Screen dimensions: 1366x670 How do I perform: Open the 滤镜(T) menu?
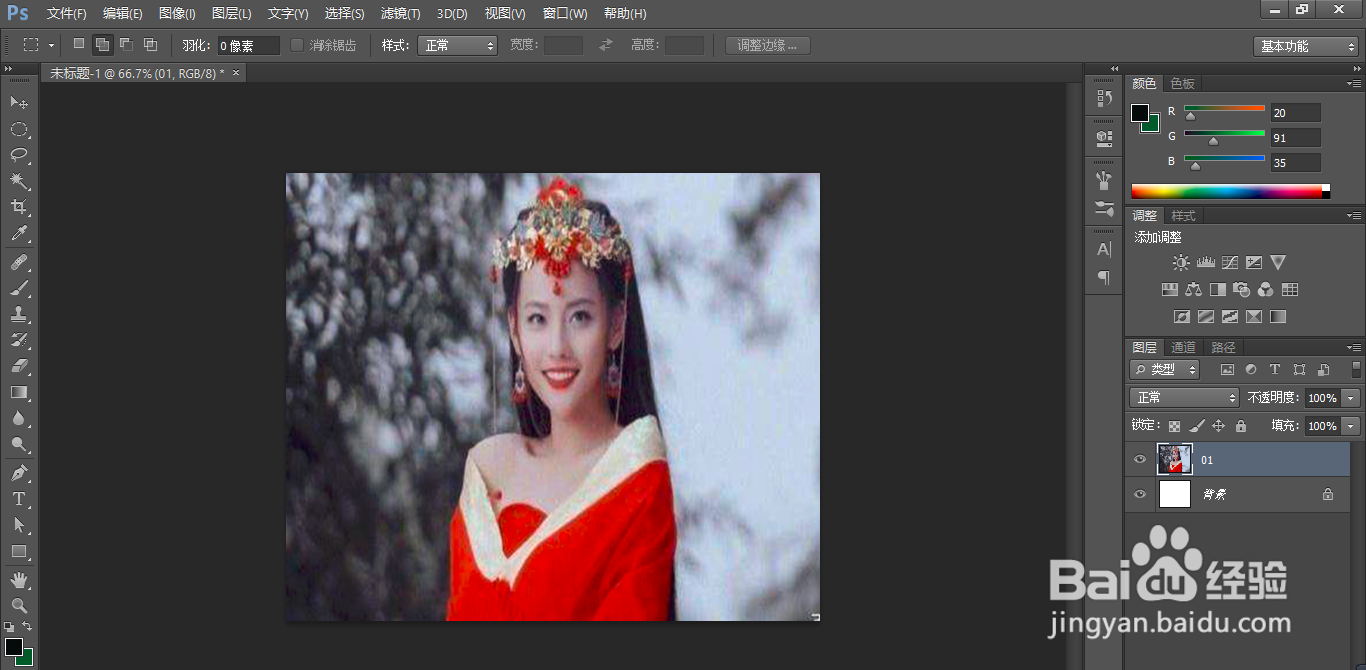(401, 14)
